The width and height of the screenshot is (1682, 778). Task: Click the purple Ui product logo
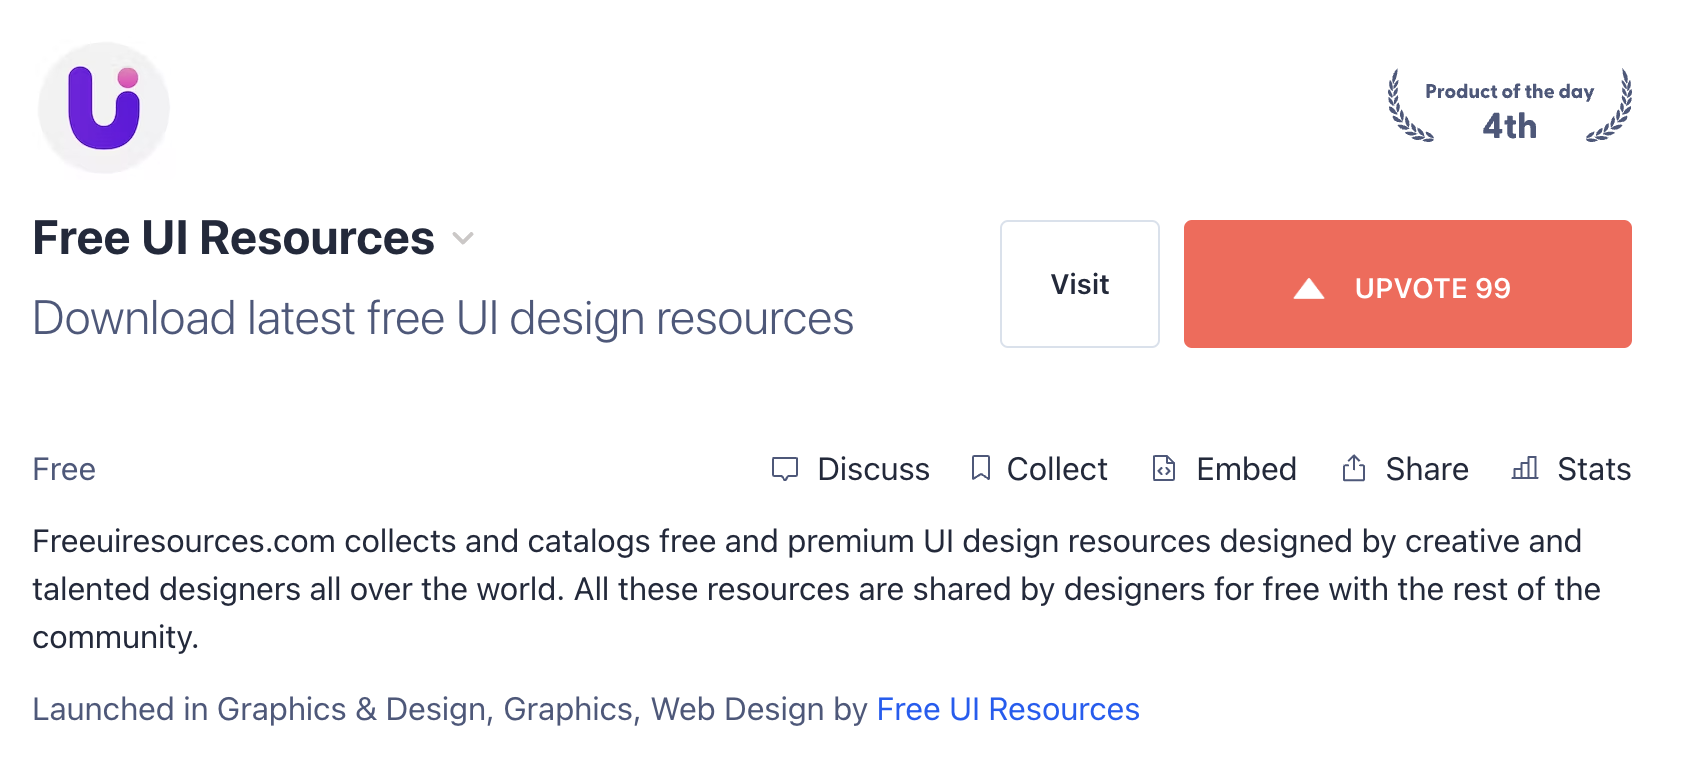104,108
